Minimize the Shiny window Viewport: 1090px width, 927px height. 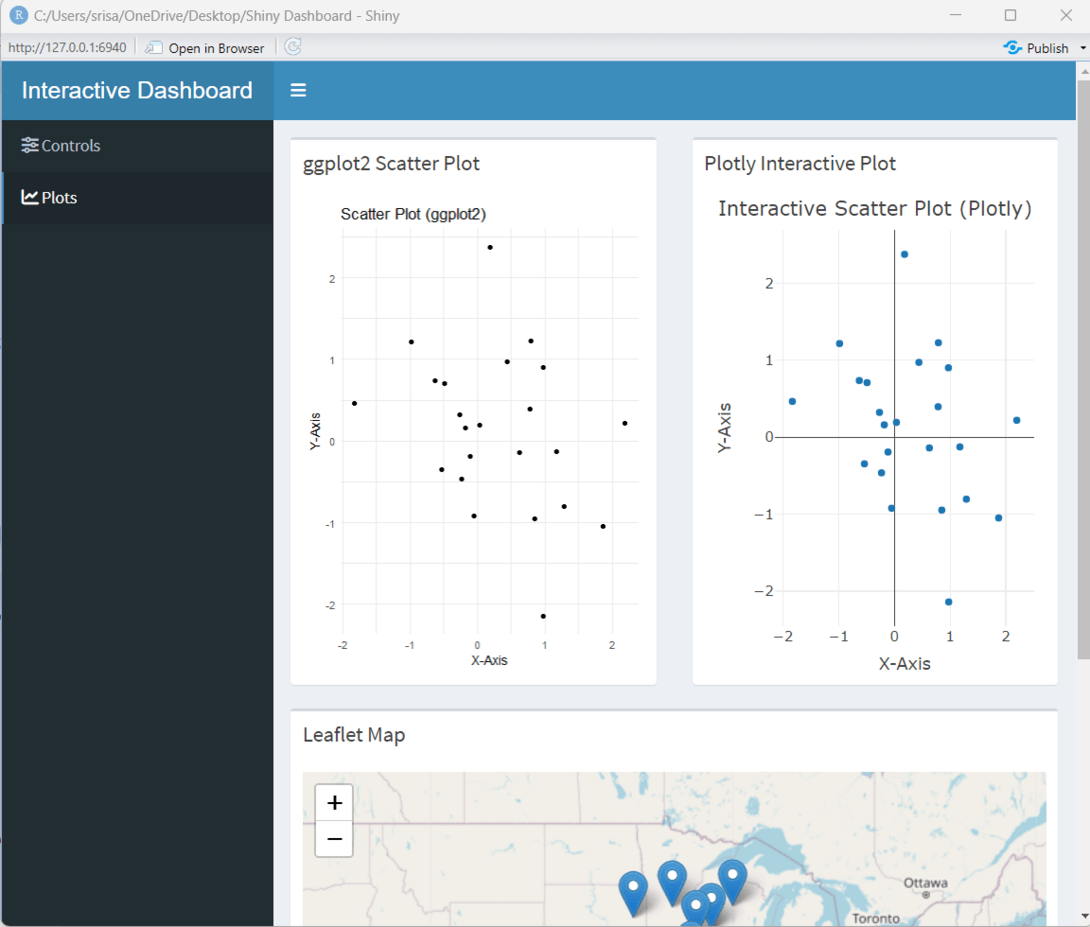pyautogui.click(x=955, y=15)
